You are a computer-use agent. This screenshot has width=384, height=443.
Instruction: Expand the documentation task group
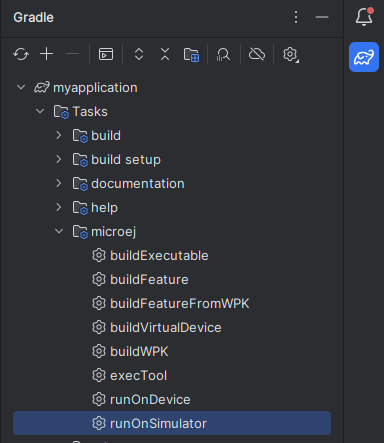pyautogui.click(x=59, y=183)
